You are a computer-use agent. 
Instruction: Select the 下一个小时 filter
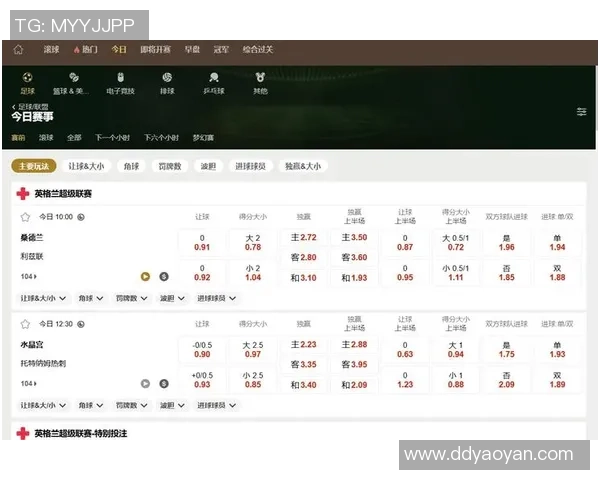pyautogui.click(x=112, y=137)
